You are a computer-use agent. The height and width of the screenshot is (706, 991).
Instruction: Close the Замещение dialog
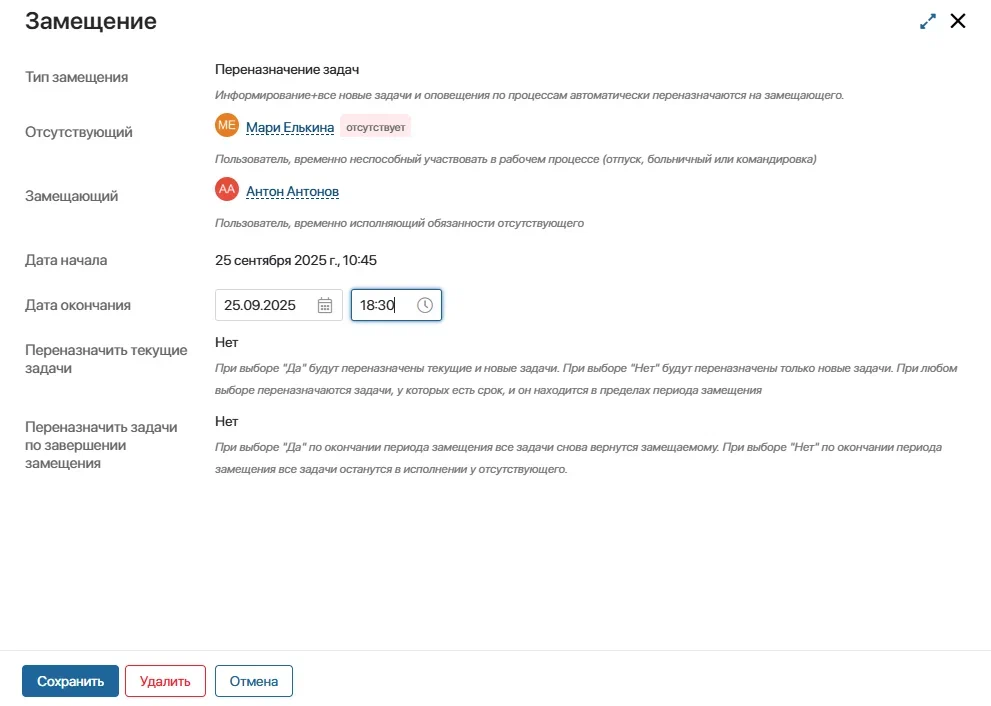pos(958,21)
